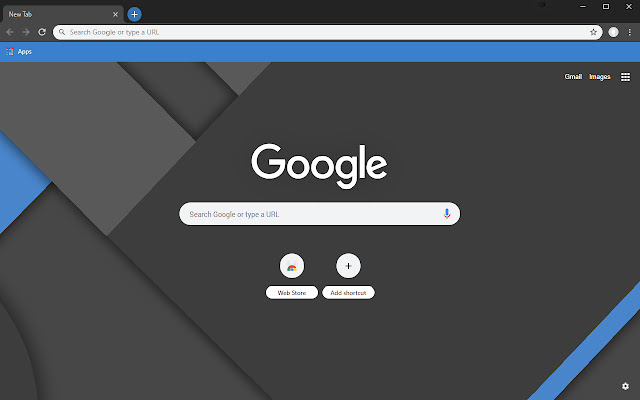The image size is (640, 400).
Task: Click the Add shortcut label
Action: tap(348, 293)
